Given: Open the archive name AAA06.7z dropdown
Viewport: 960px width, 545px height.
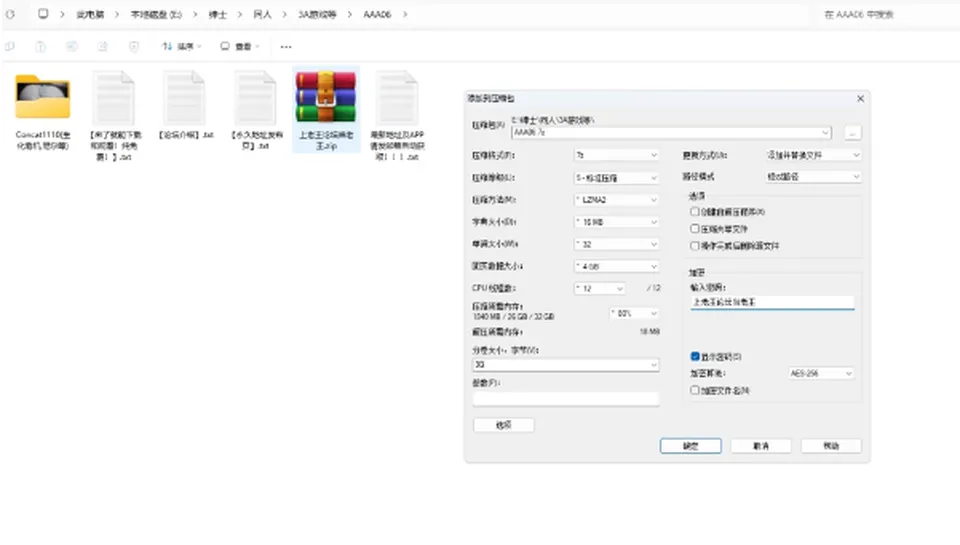Looking at the screenshot, I should (x=672, y=132).
